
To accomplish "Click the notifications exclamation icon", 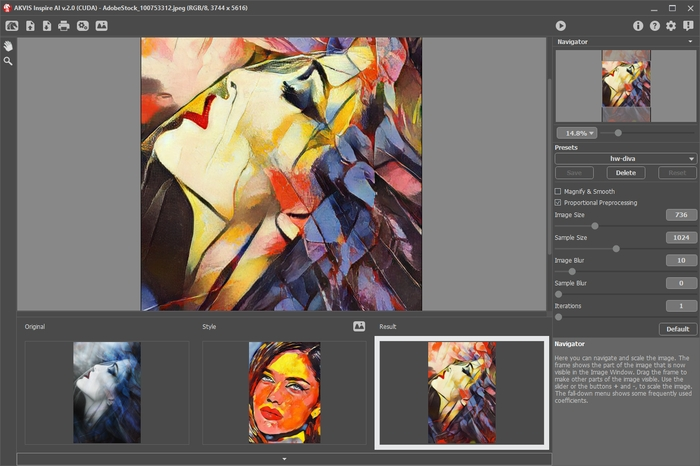I will point(687,25).
